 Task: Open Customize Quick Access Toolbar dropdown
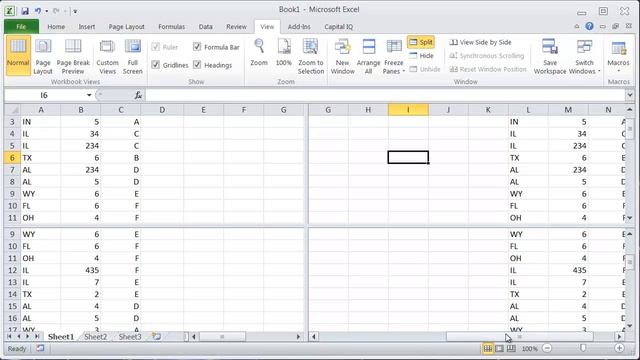pos(75,11)
